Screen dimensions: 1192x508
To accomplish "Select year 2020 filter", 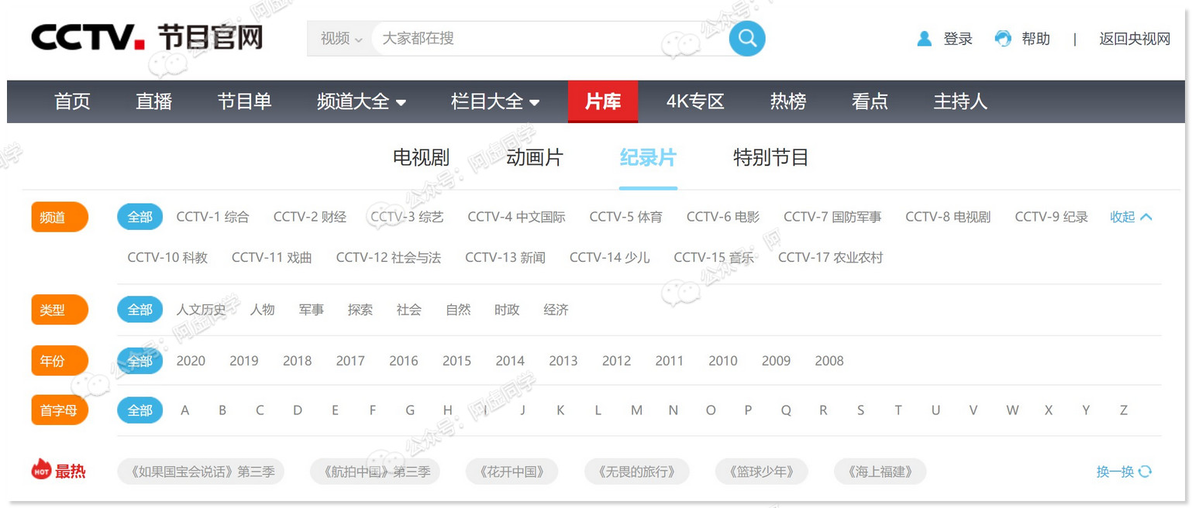I will click(x=191, y=360).
